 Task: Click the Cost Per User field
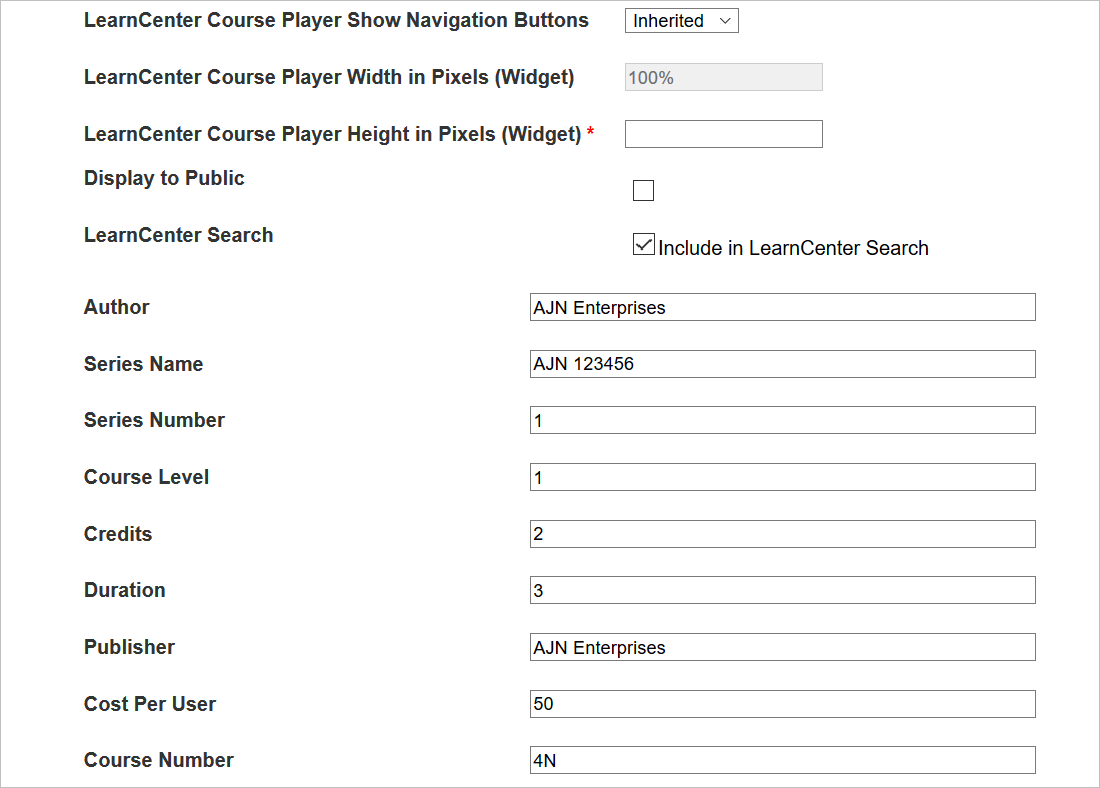point(782,704)
